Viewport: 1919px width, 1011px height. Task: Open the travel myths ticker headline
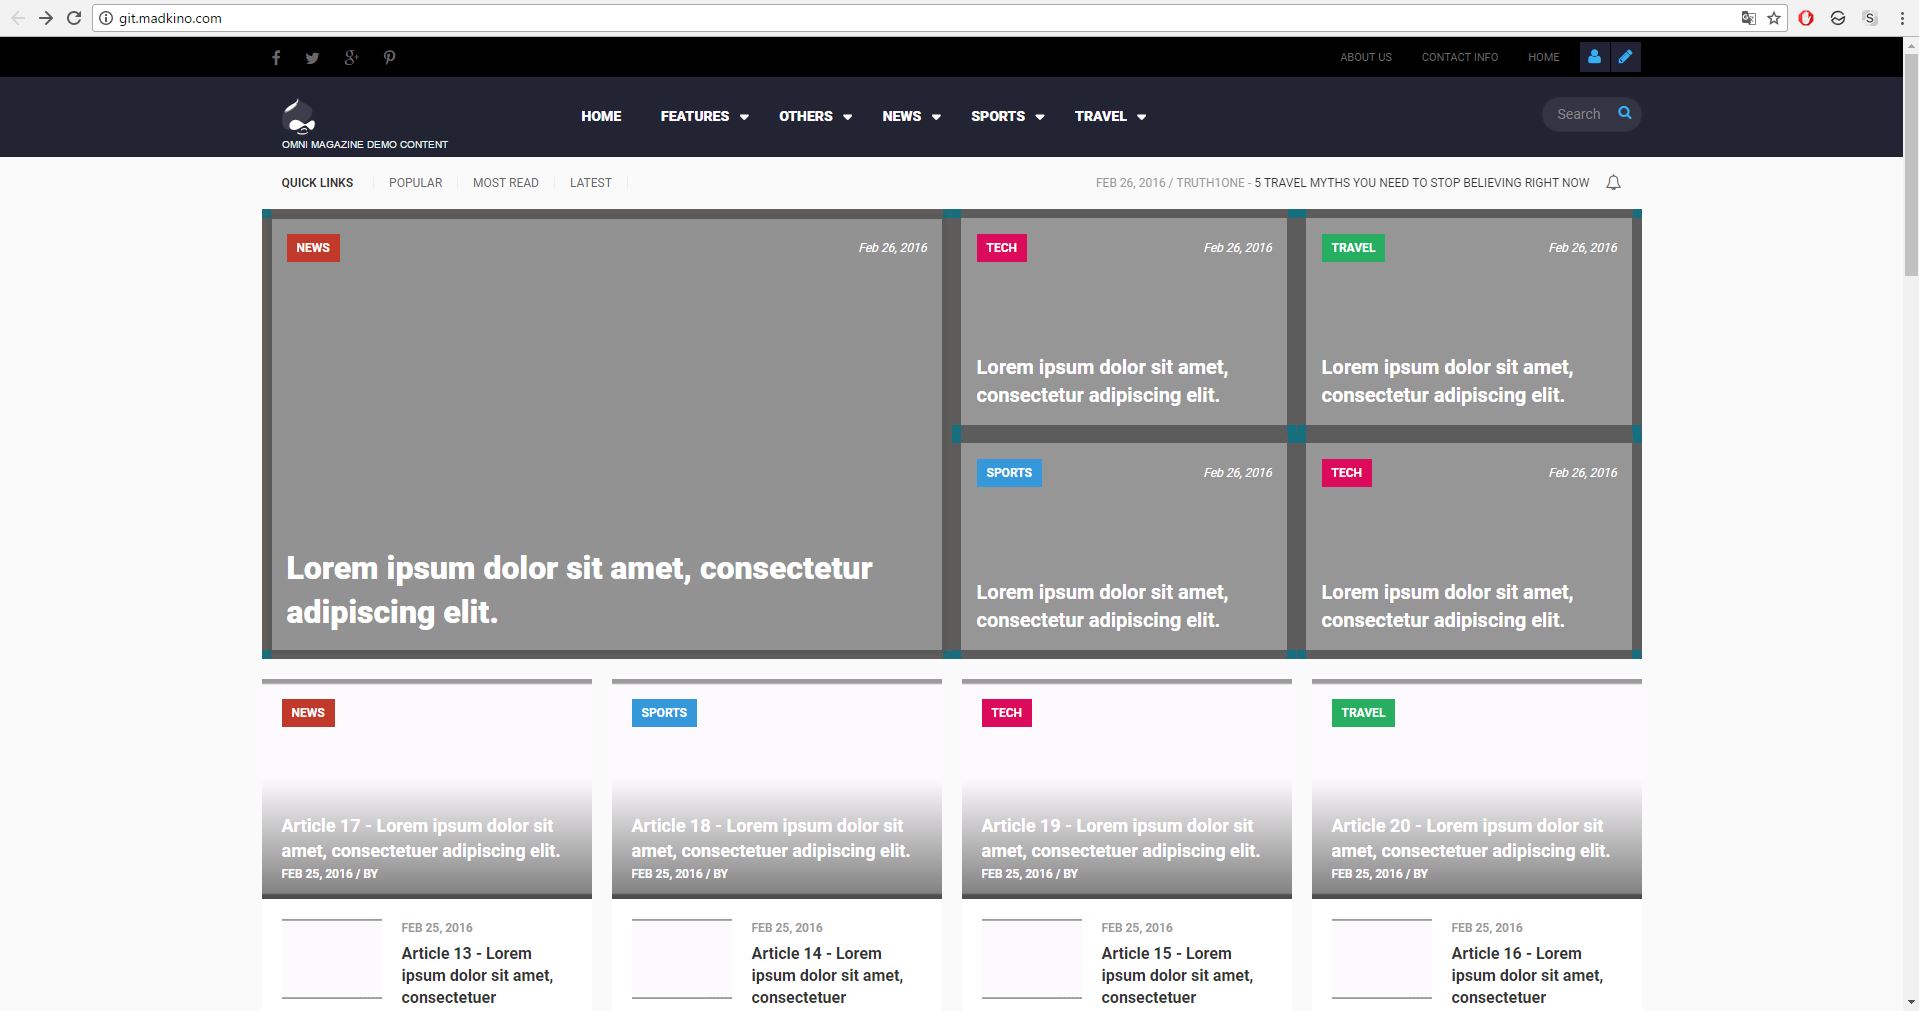(1422, 183)
